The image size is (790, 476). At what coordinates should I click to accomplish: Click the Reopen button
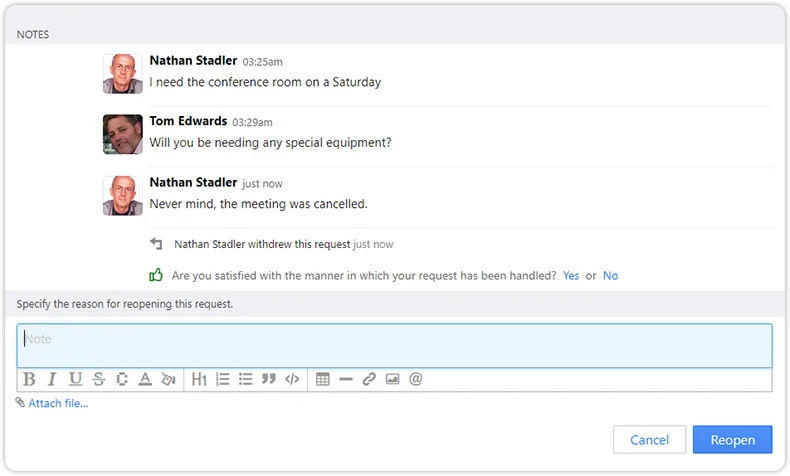point(733,440)
